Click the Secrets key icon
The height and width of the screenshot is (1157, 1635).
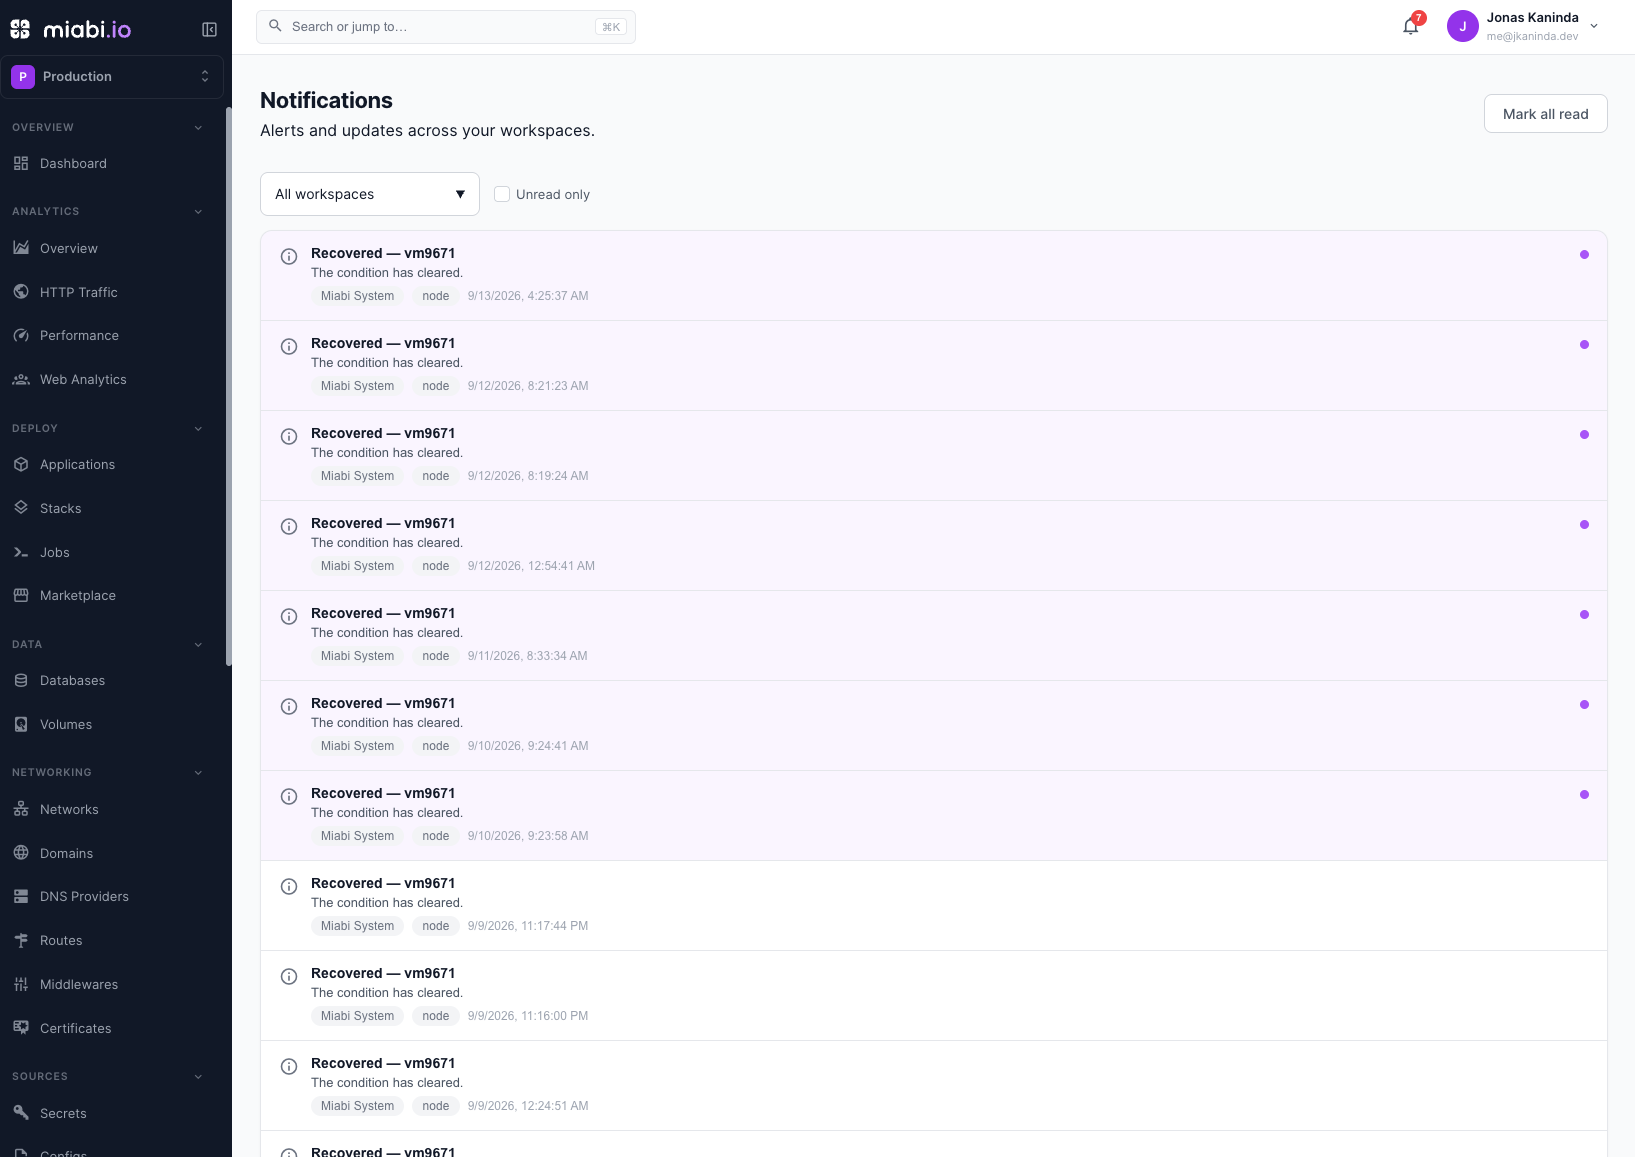click(21, 1113)
